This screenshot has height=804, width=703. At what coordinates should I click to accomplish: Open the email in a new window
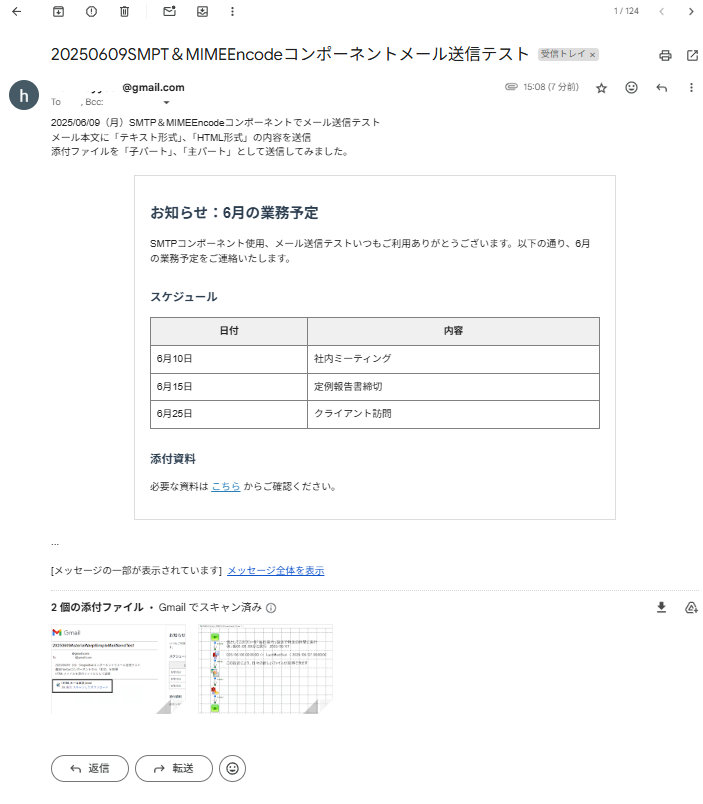[692, 55]
